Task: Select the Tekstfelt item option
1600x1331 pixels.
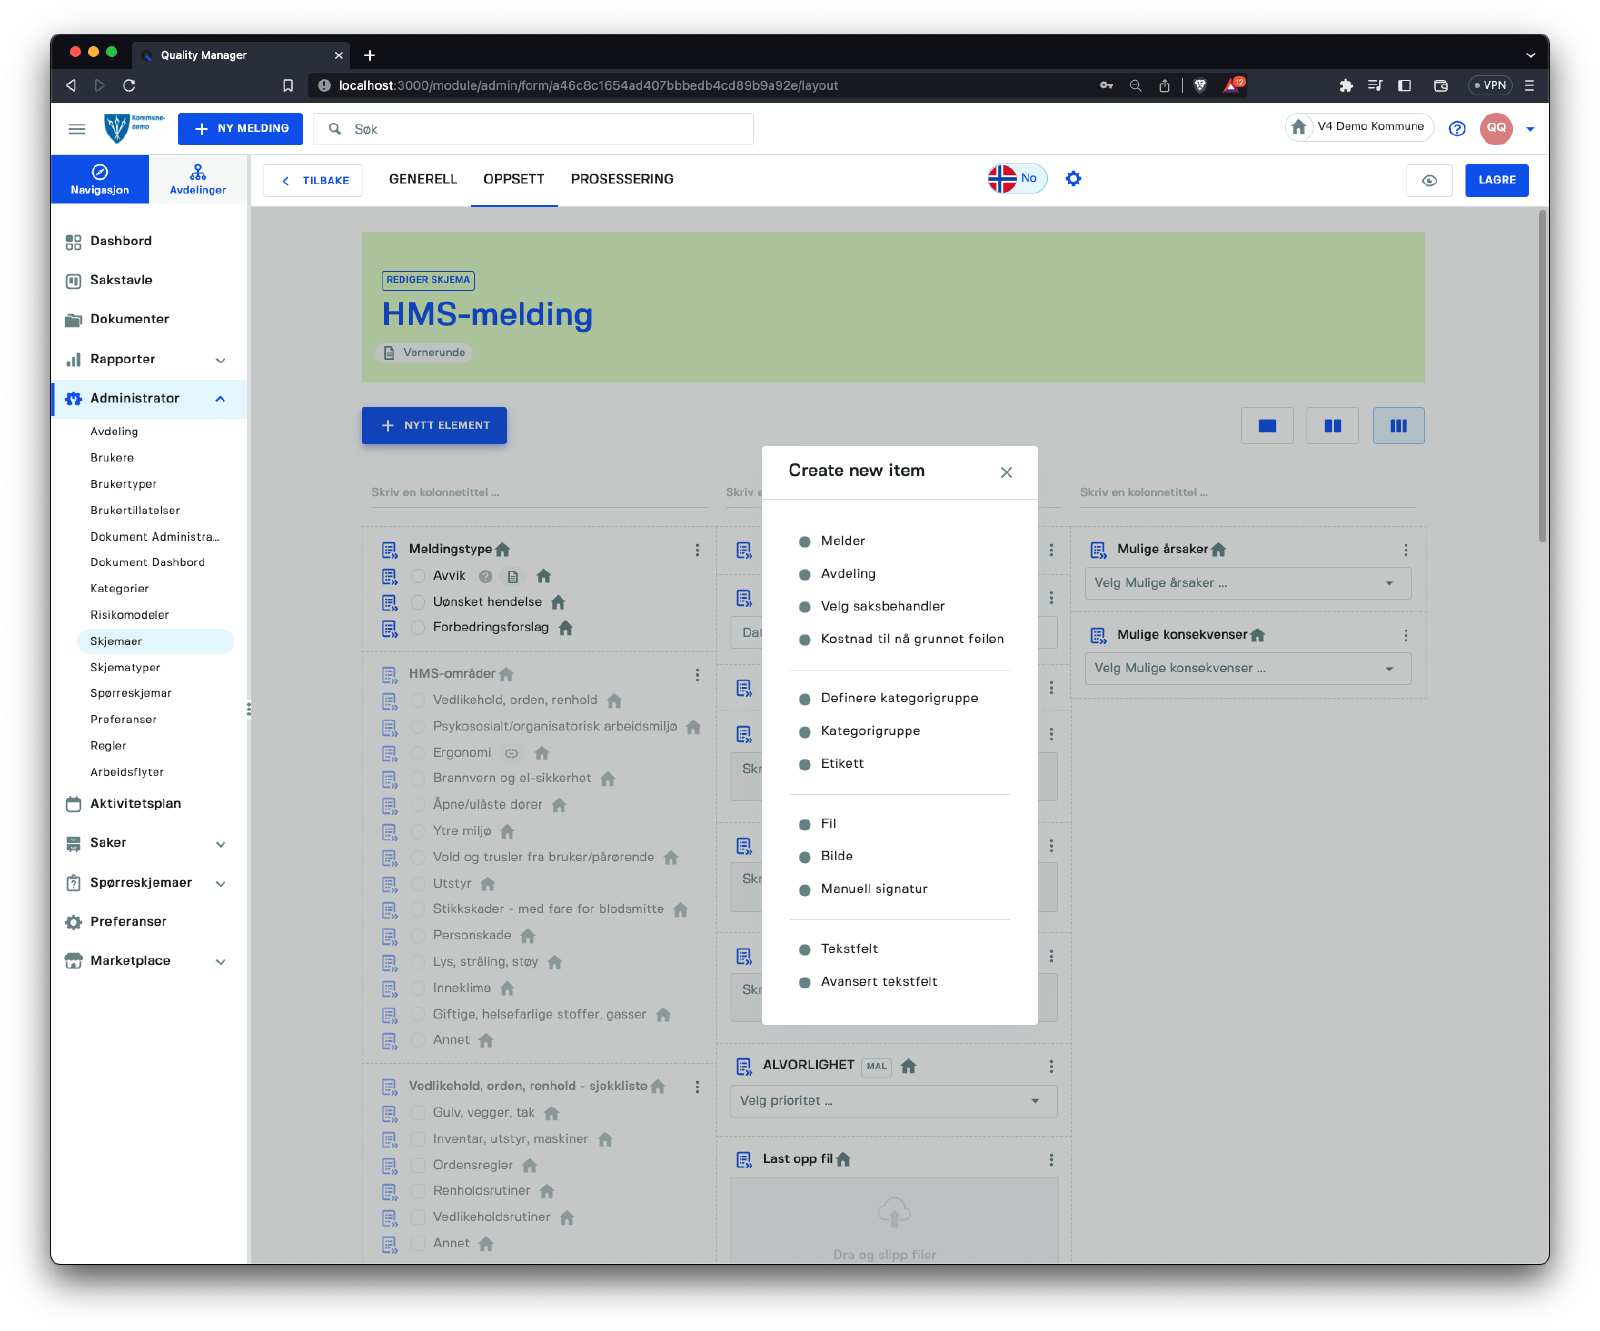Action: pyautogui.click(x=849, y=949)
